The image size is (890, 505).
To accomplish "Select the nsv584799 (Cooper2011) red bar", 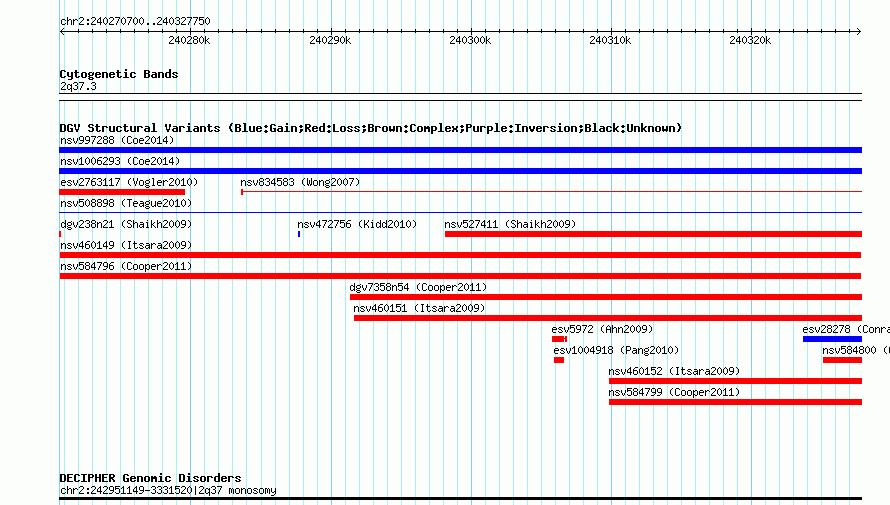I will pos(736,402).
